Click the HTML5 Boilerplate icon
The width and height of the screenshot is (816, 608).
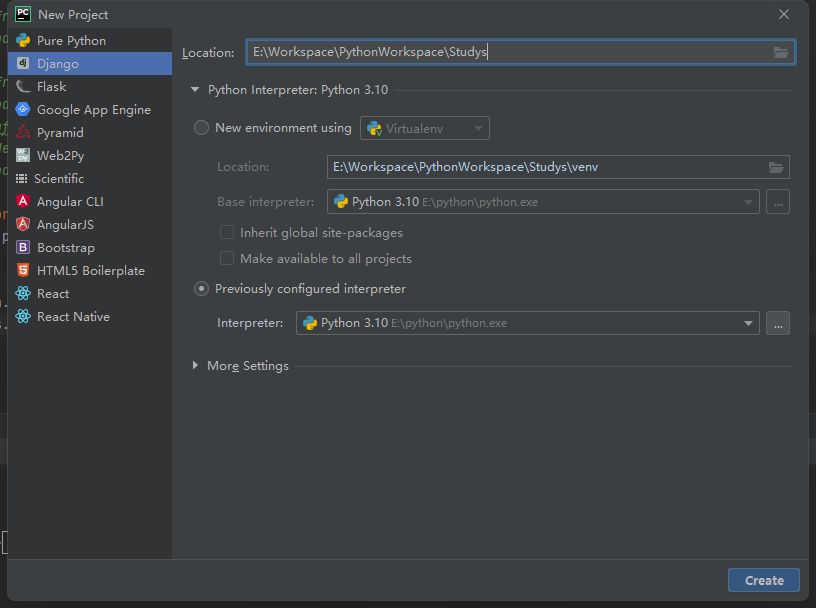[x=23, y=270]
